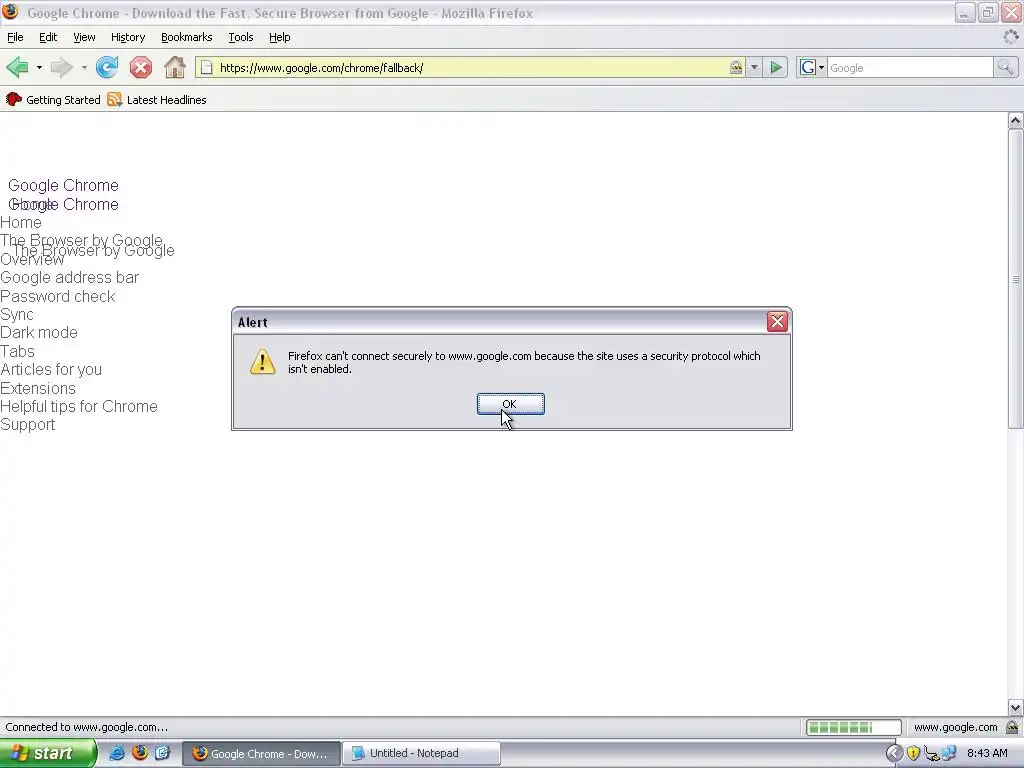Image resolution: width=1024 pixels, height=768 pixels.
Task: Click the Forward arrow button
Action: [x=62, y=67]
